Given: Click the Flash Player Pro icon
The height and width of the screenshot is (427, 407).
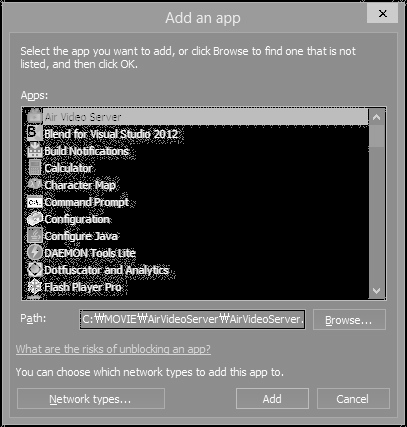Looking at the screenshot, I should (35, 287).
